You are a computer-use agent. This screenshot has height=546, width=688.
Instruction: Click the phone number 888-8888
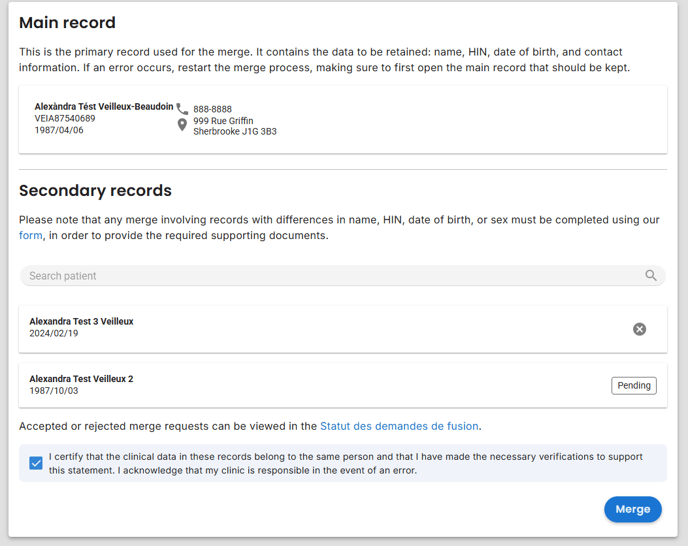(x=212, y=109)
